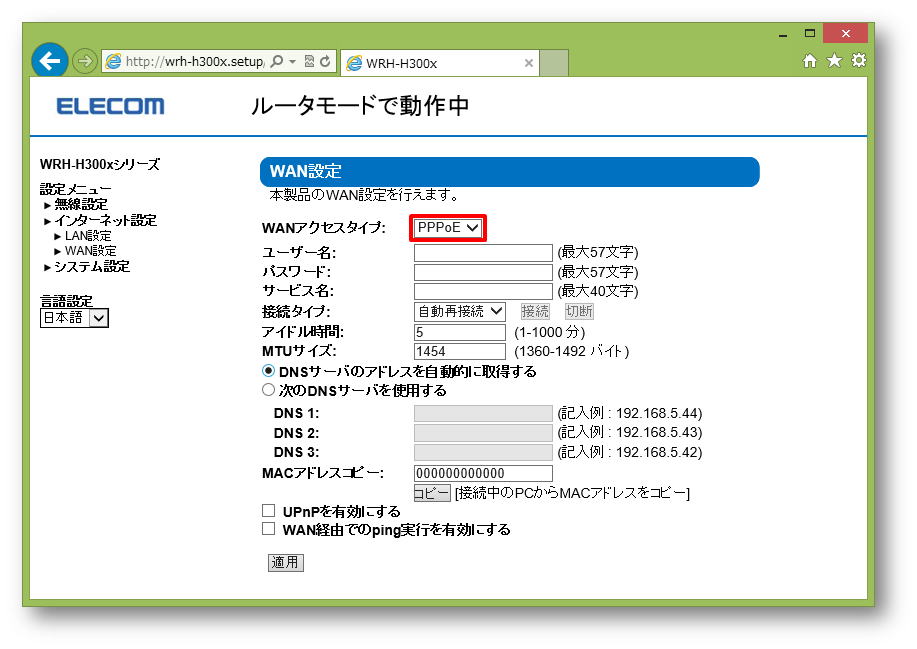Image resolution: width=917 pixels, height=649 pixels.
Task: Click the browser back arrow button
Action: (50, 60)
